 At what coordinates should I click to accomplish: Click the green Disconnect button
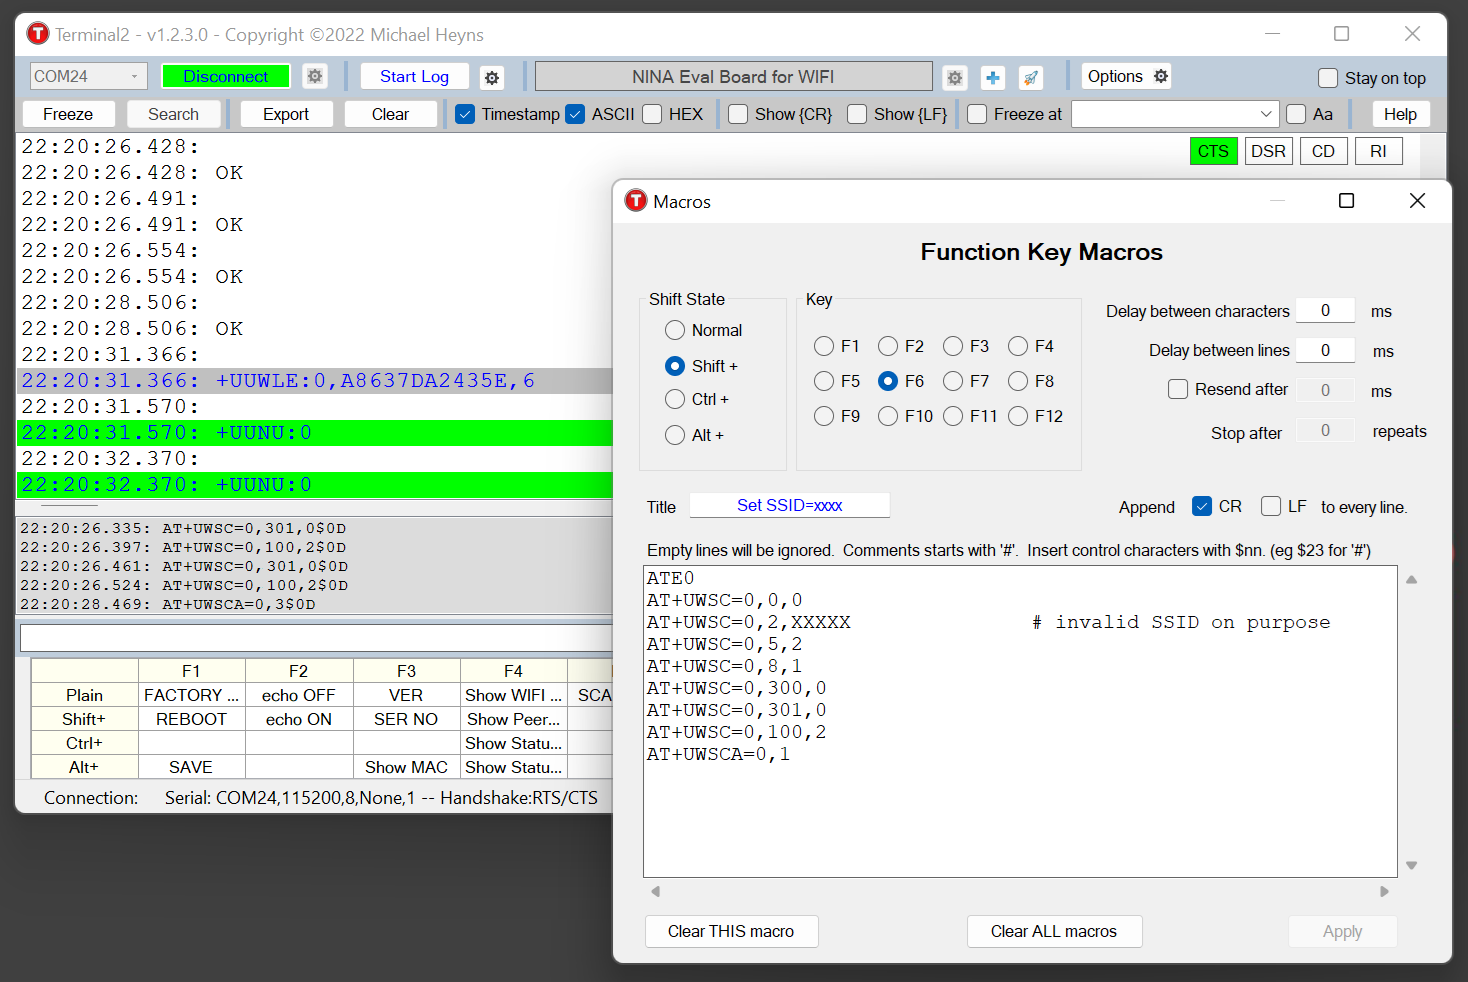pos(225,76)
